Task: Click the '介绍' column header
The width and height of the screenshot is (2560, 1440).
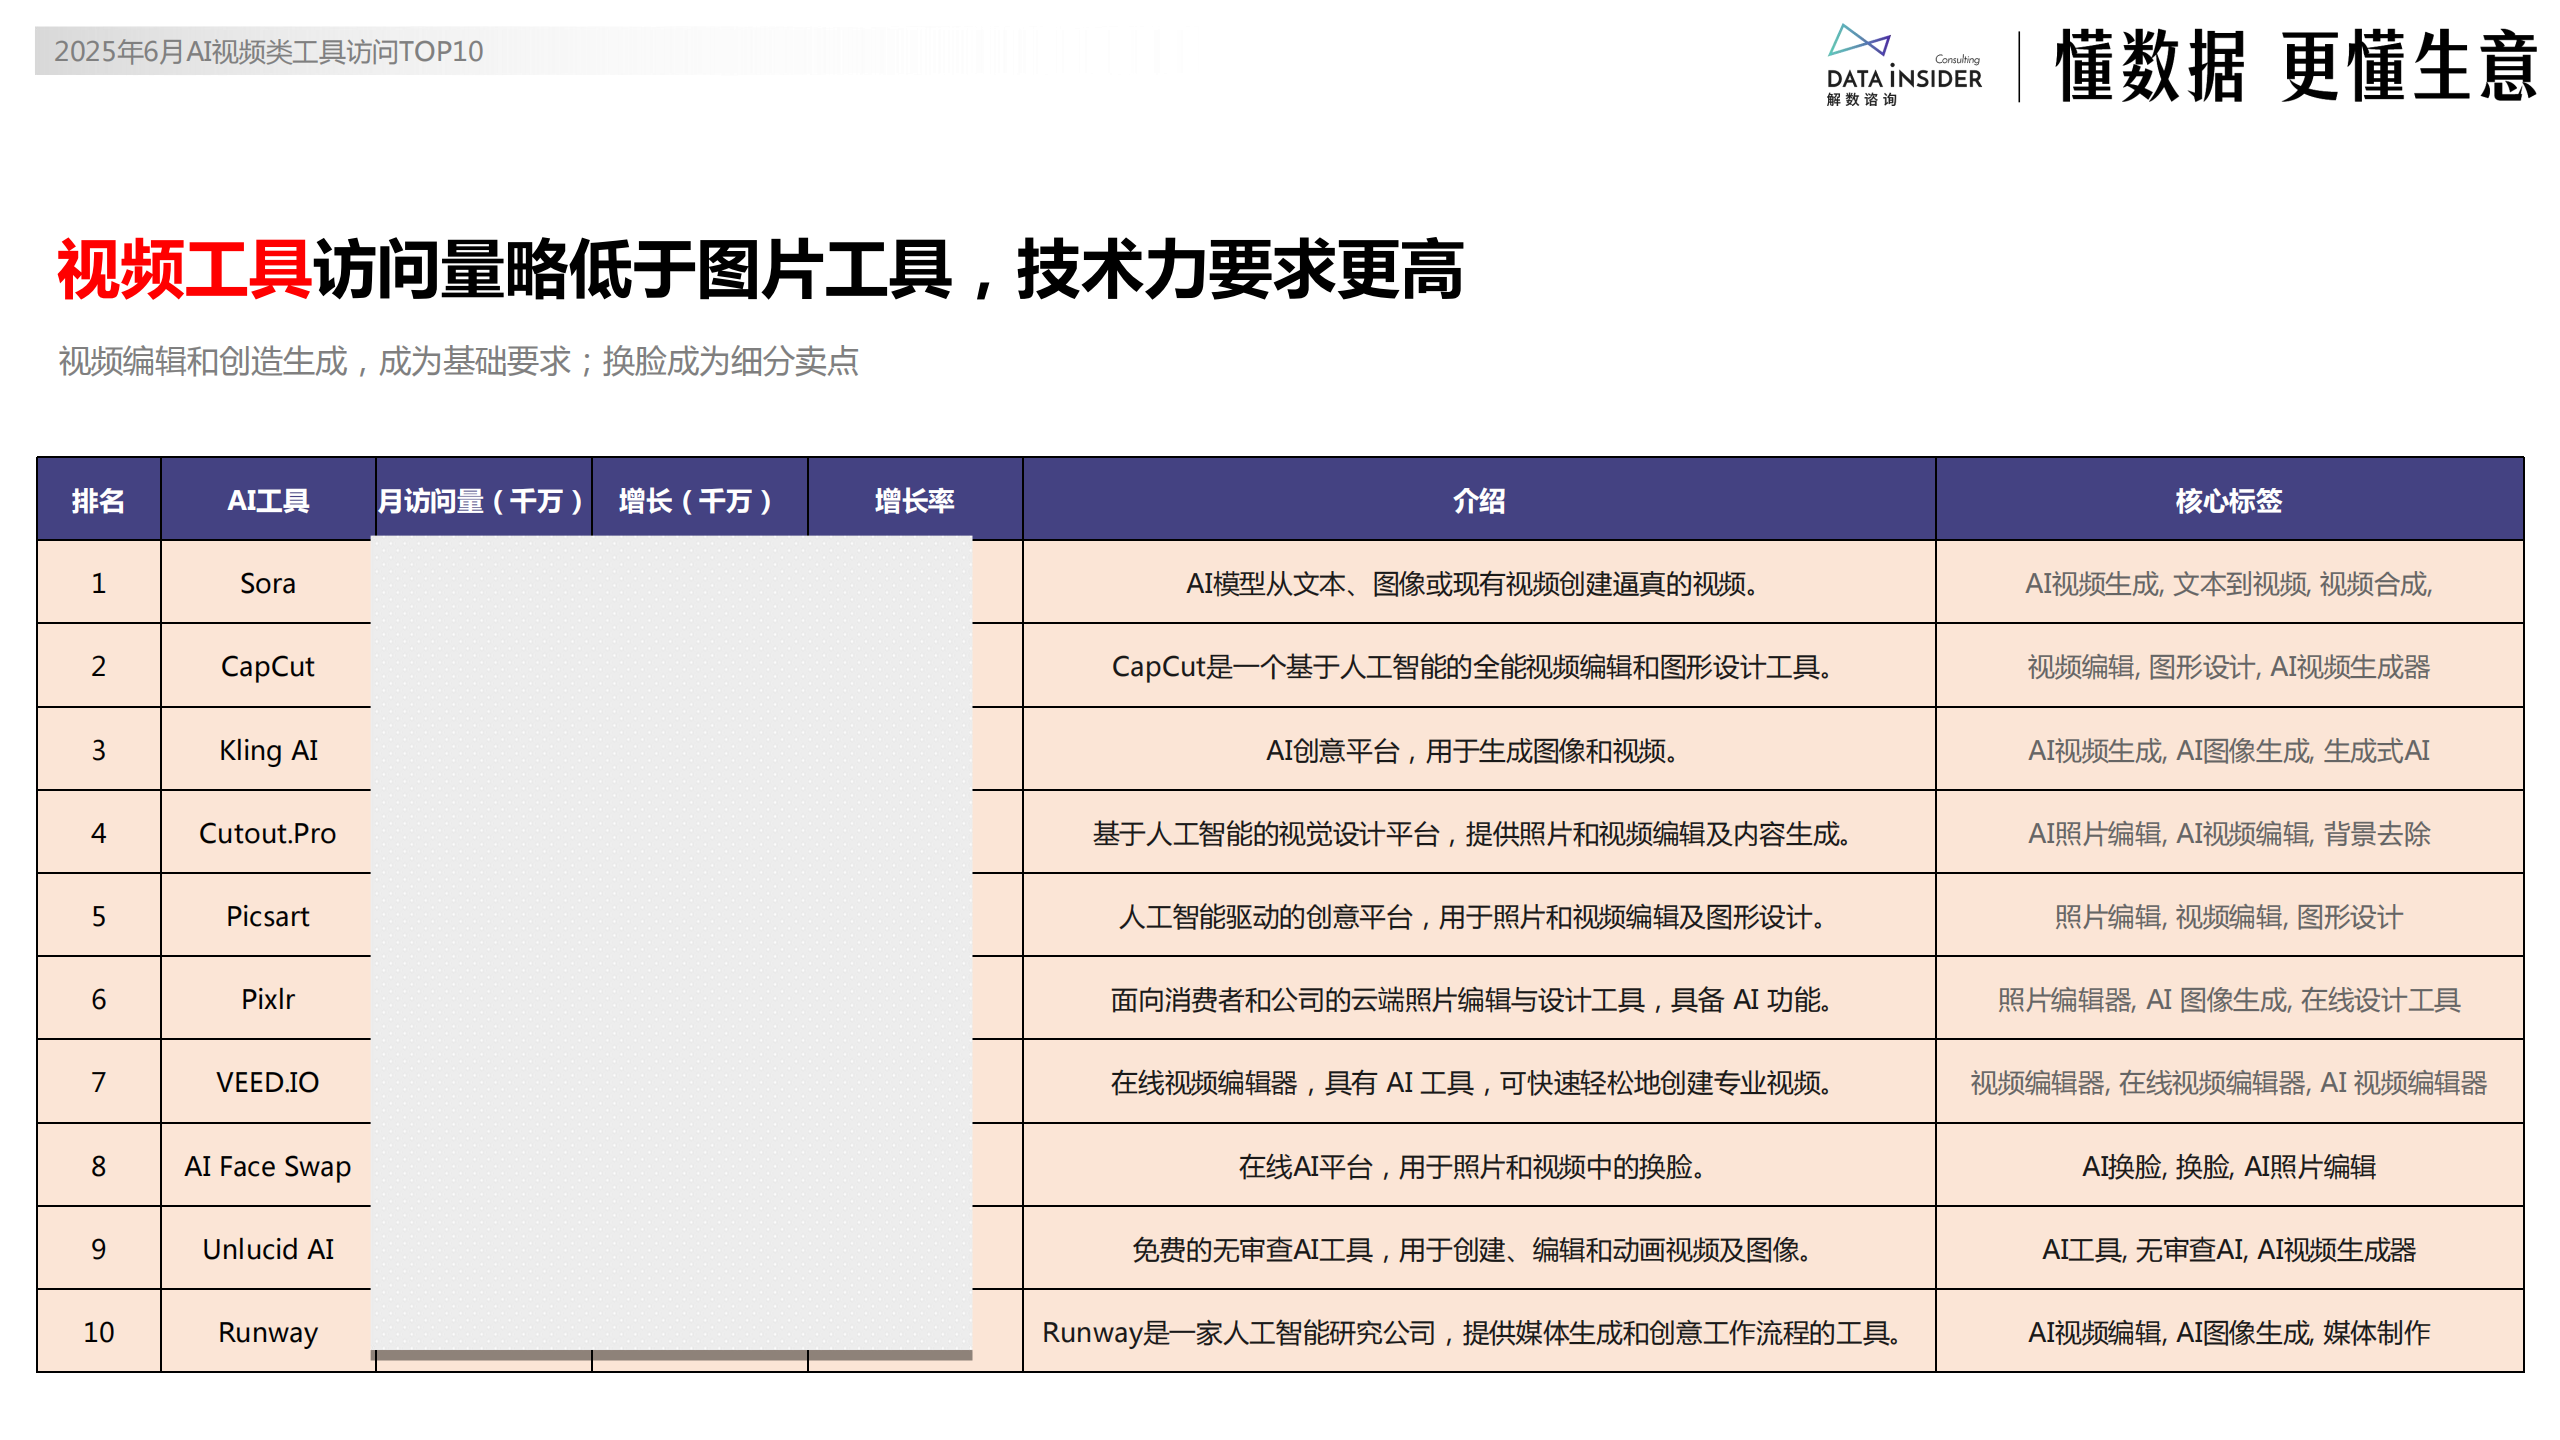Action: click(x=1479, y=500)
